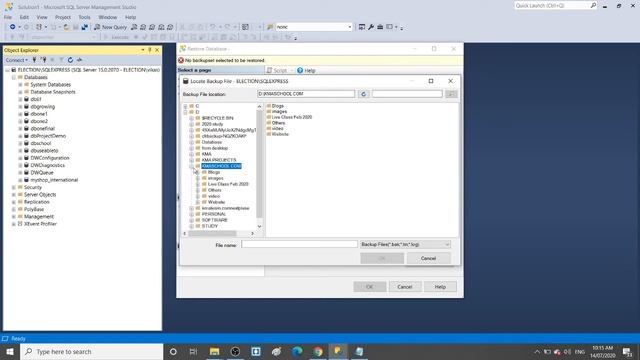Select the dbgrowing database

point(42,107)
